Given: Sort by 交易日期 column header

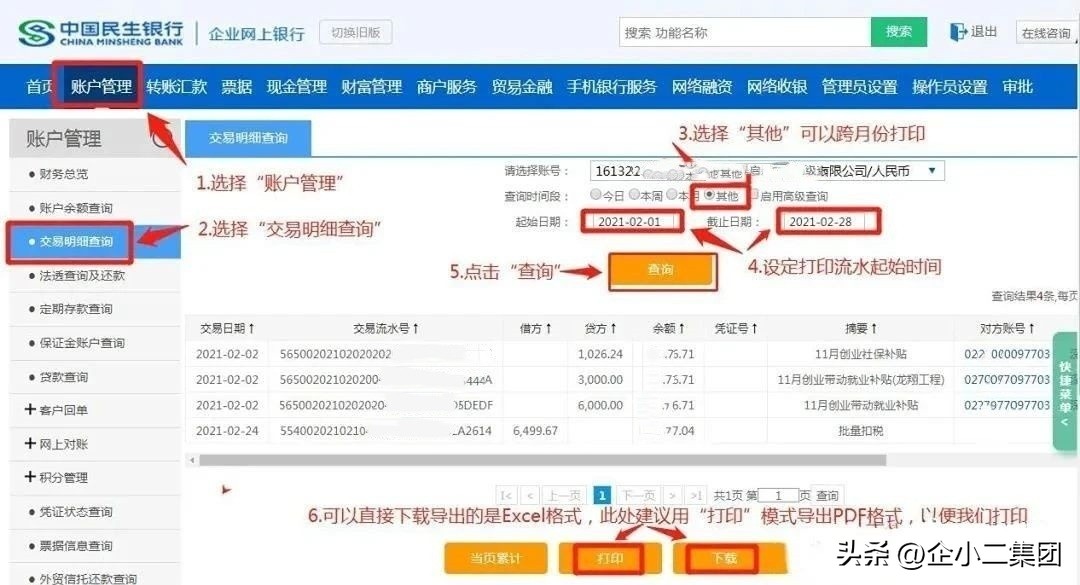Looking at the screenshot, I should [x=227, y=329].
